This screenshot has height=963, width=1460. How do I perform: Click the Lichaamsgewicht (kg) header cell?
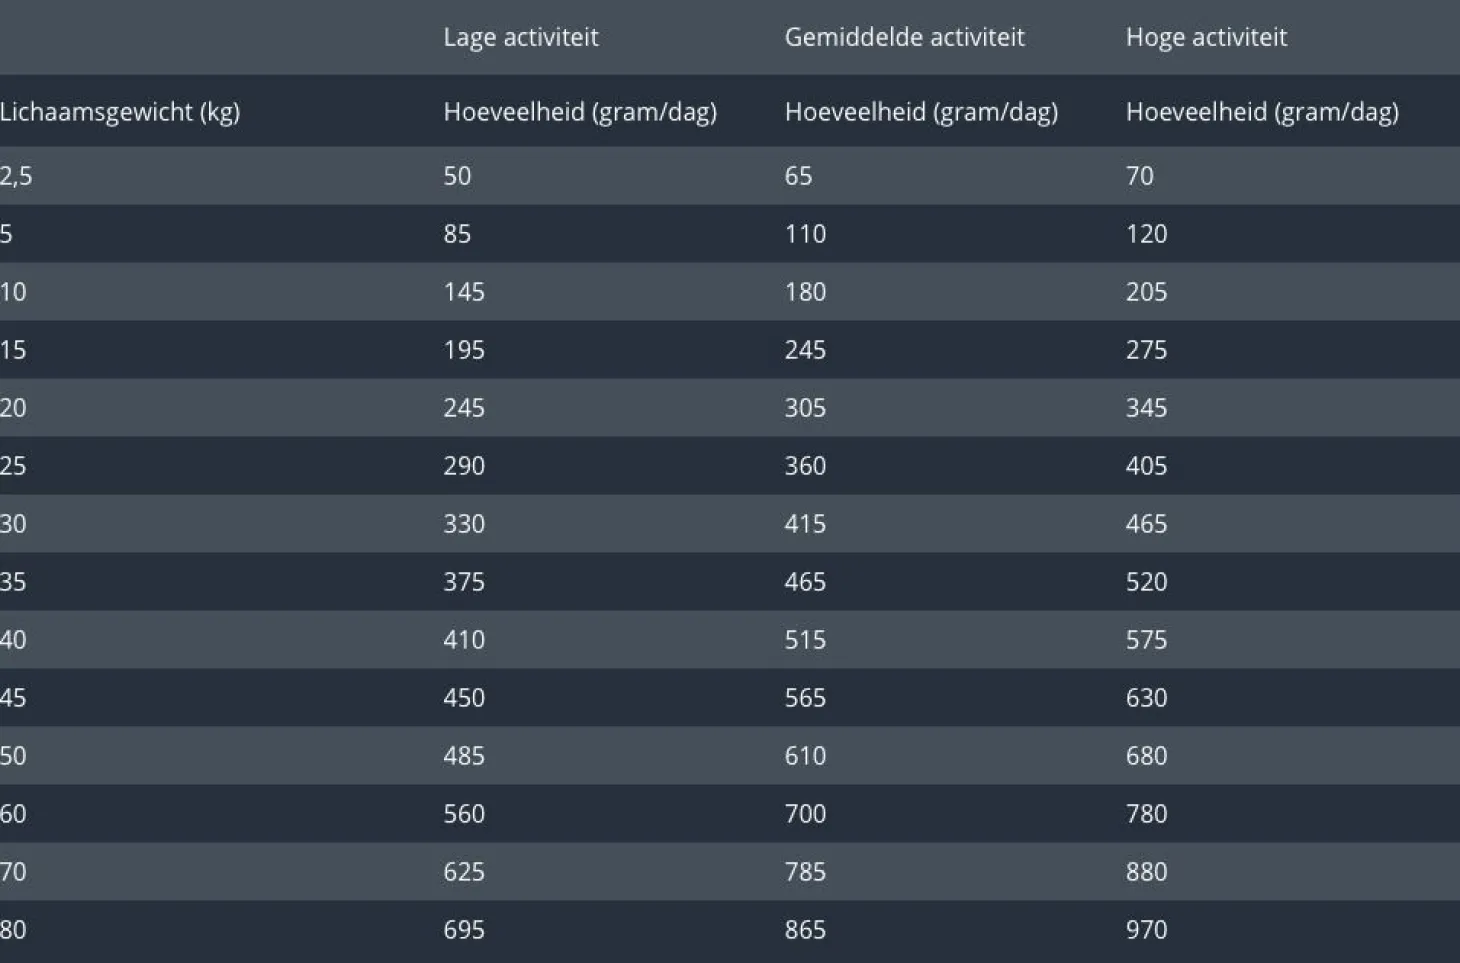point(120,111)
